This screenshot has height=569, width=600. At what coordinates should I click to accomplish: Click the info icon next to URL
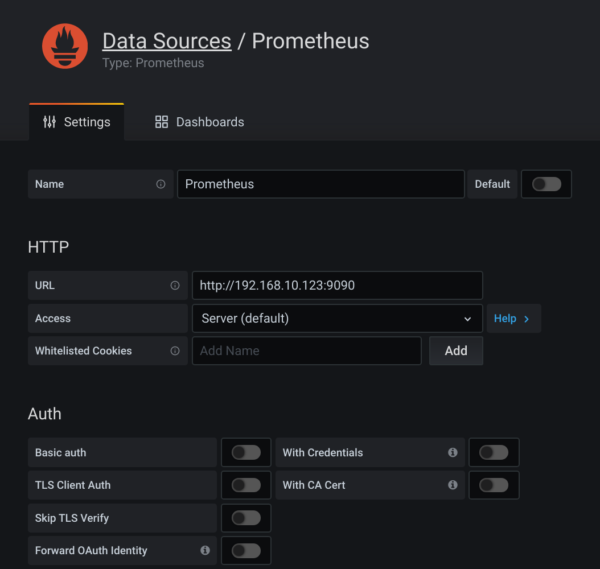175,285
